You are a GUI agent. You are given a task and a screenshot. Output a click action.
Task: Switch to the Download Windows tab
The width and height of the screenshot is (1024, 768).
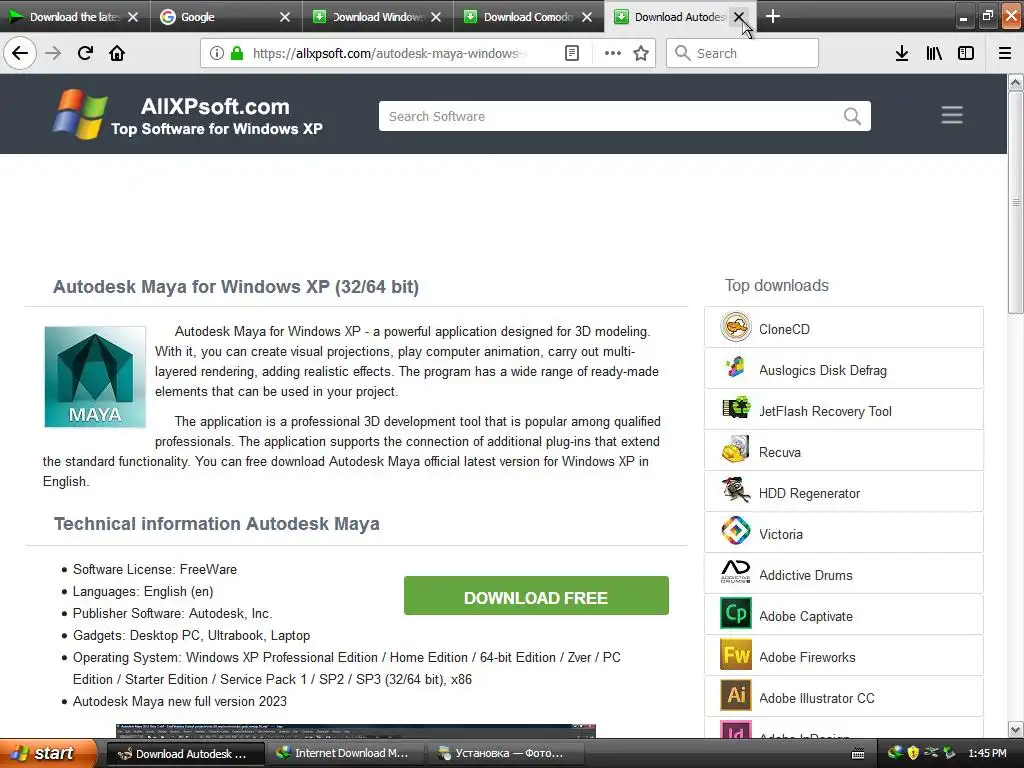coord(376,16)
